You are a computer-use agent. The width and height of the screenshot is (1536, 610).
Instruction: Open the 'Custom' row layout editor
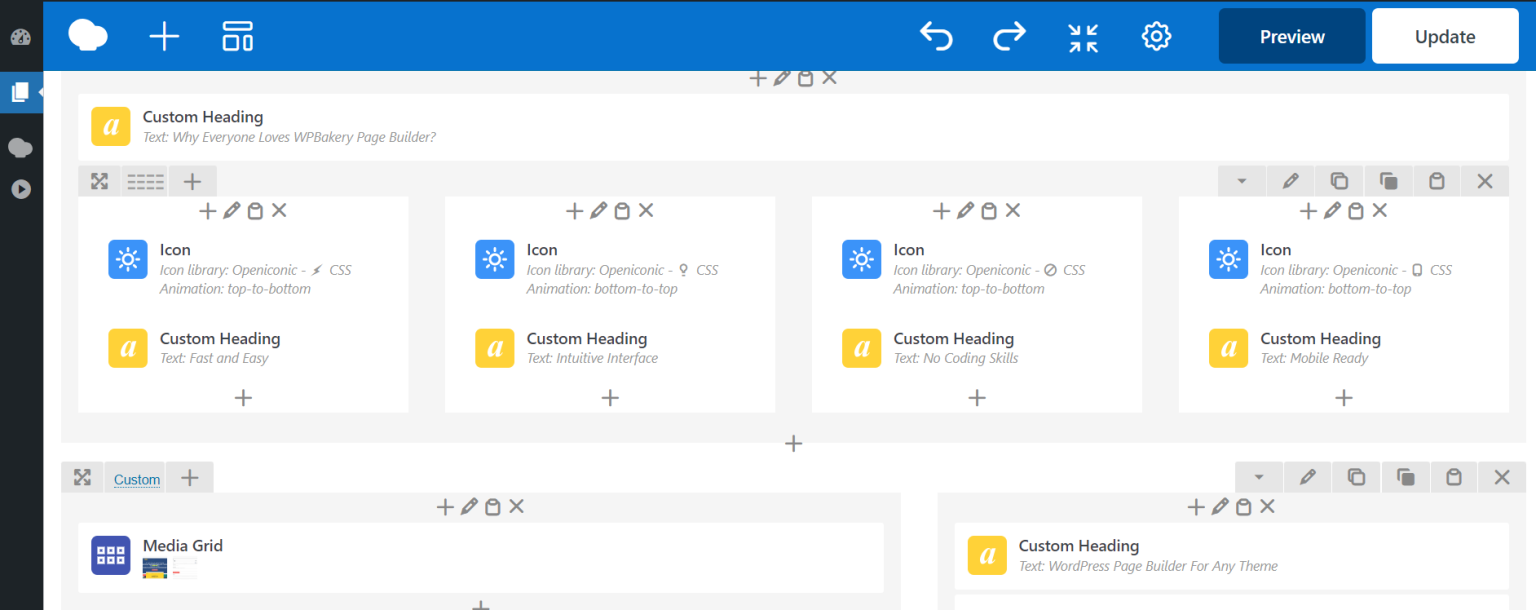coord(135,479)
